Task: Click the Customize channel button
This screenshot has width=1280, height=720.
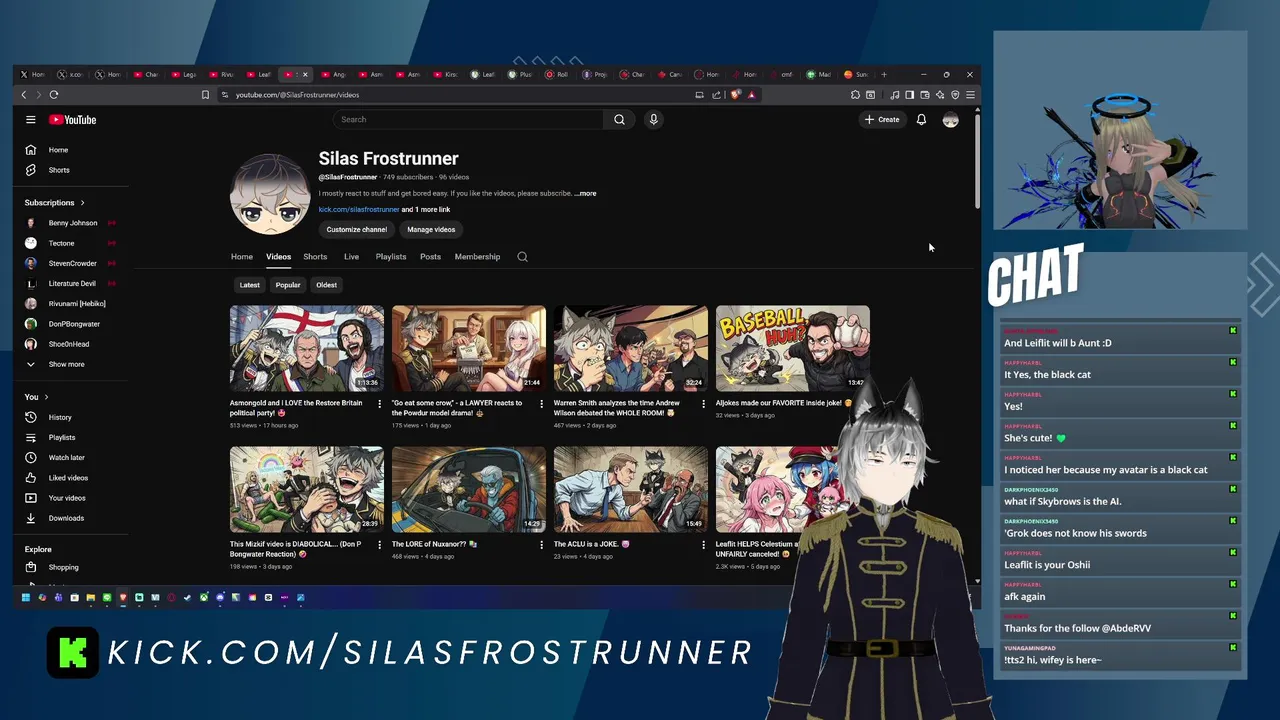Action: coord(356,230)
